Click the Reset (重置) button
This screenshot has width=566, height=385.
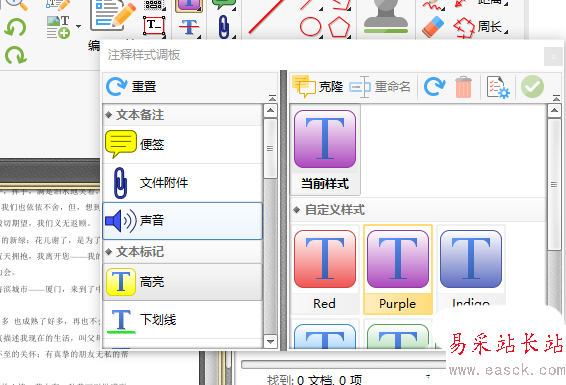coord(131,87)
